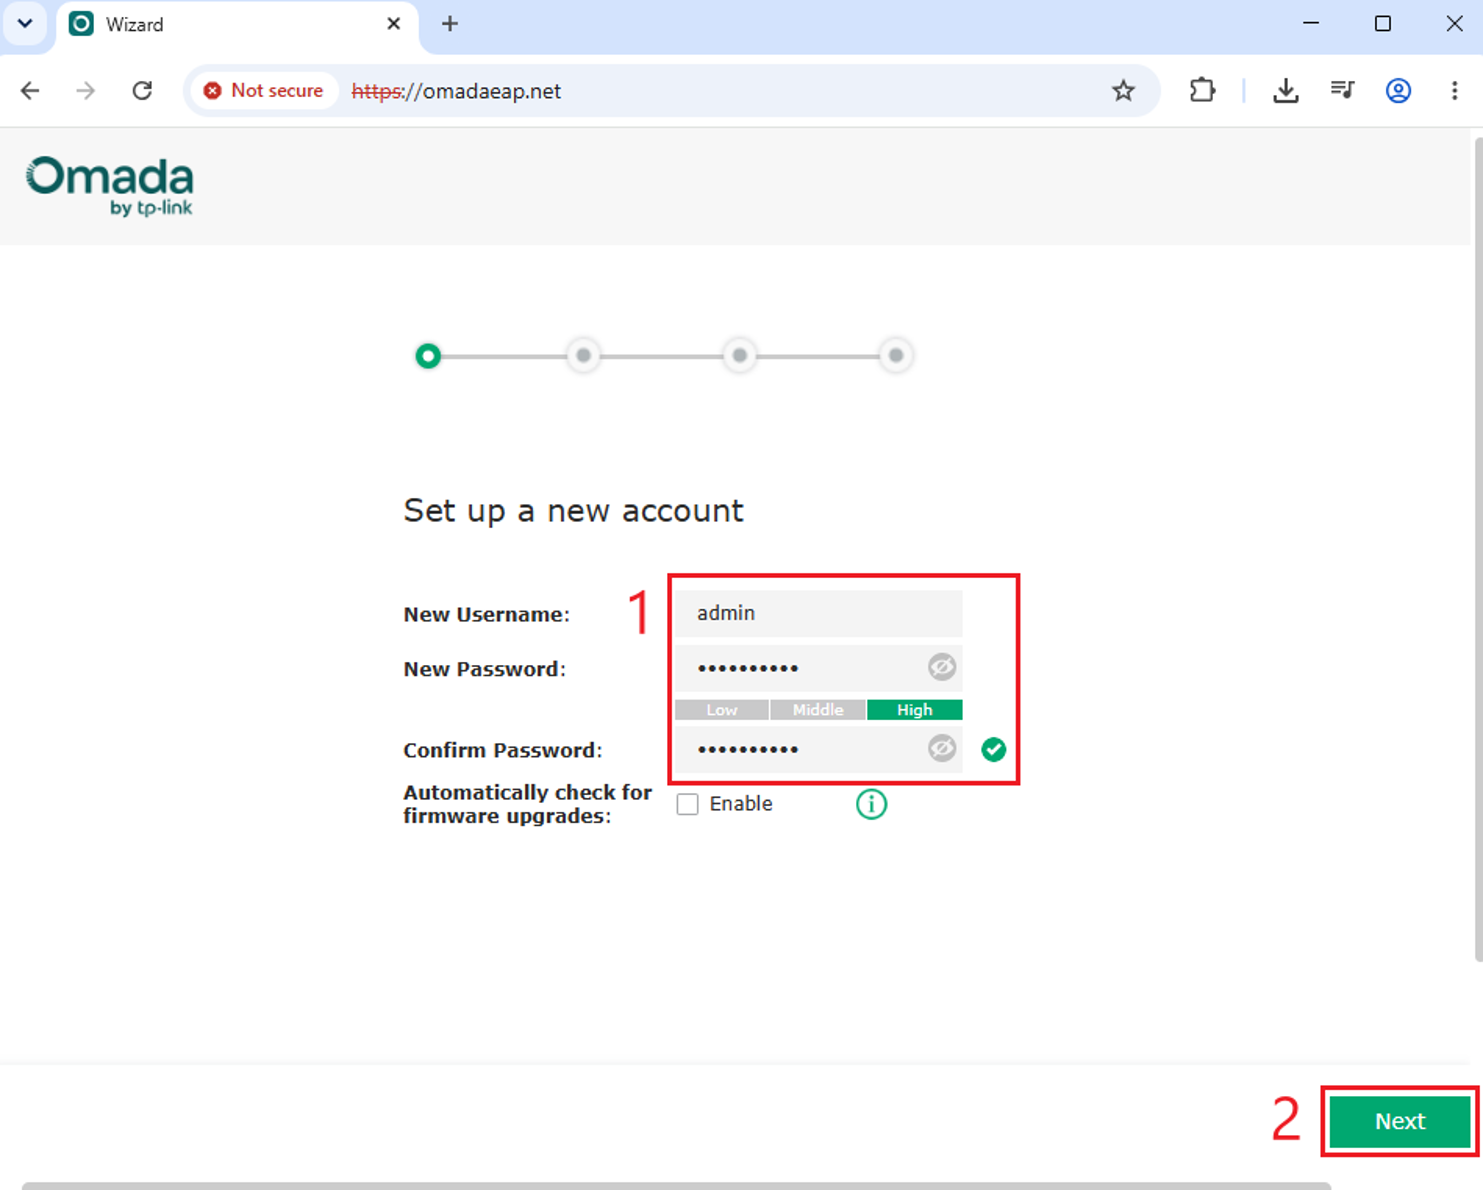Show the Confirm Password via eye icon

pyautogui.click(x=941, y=748)
